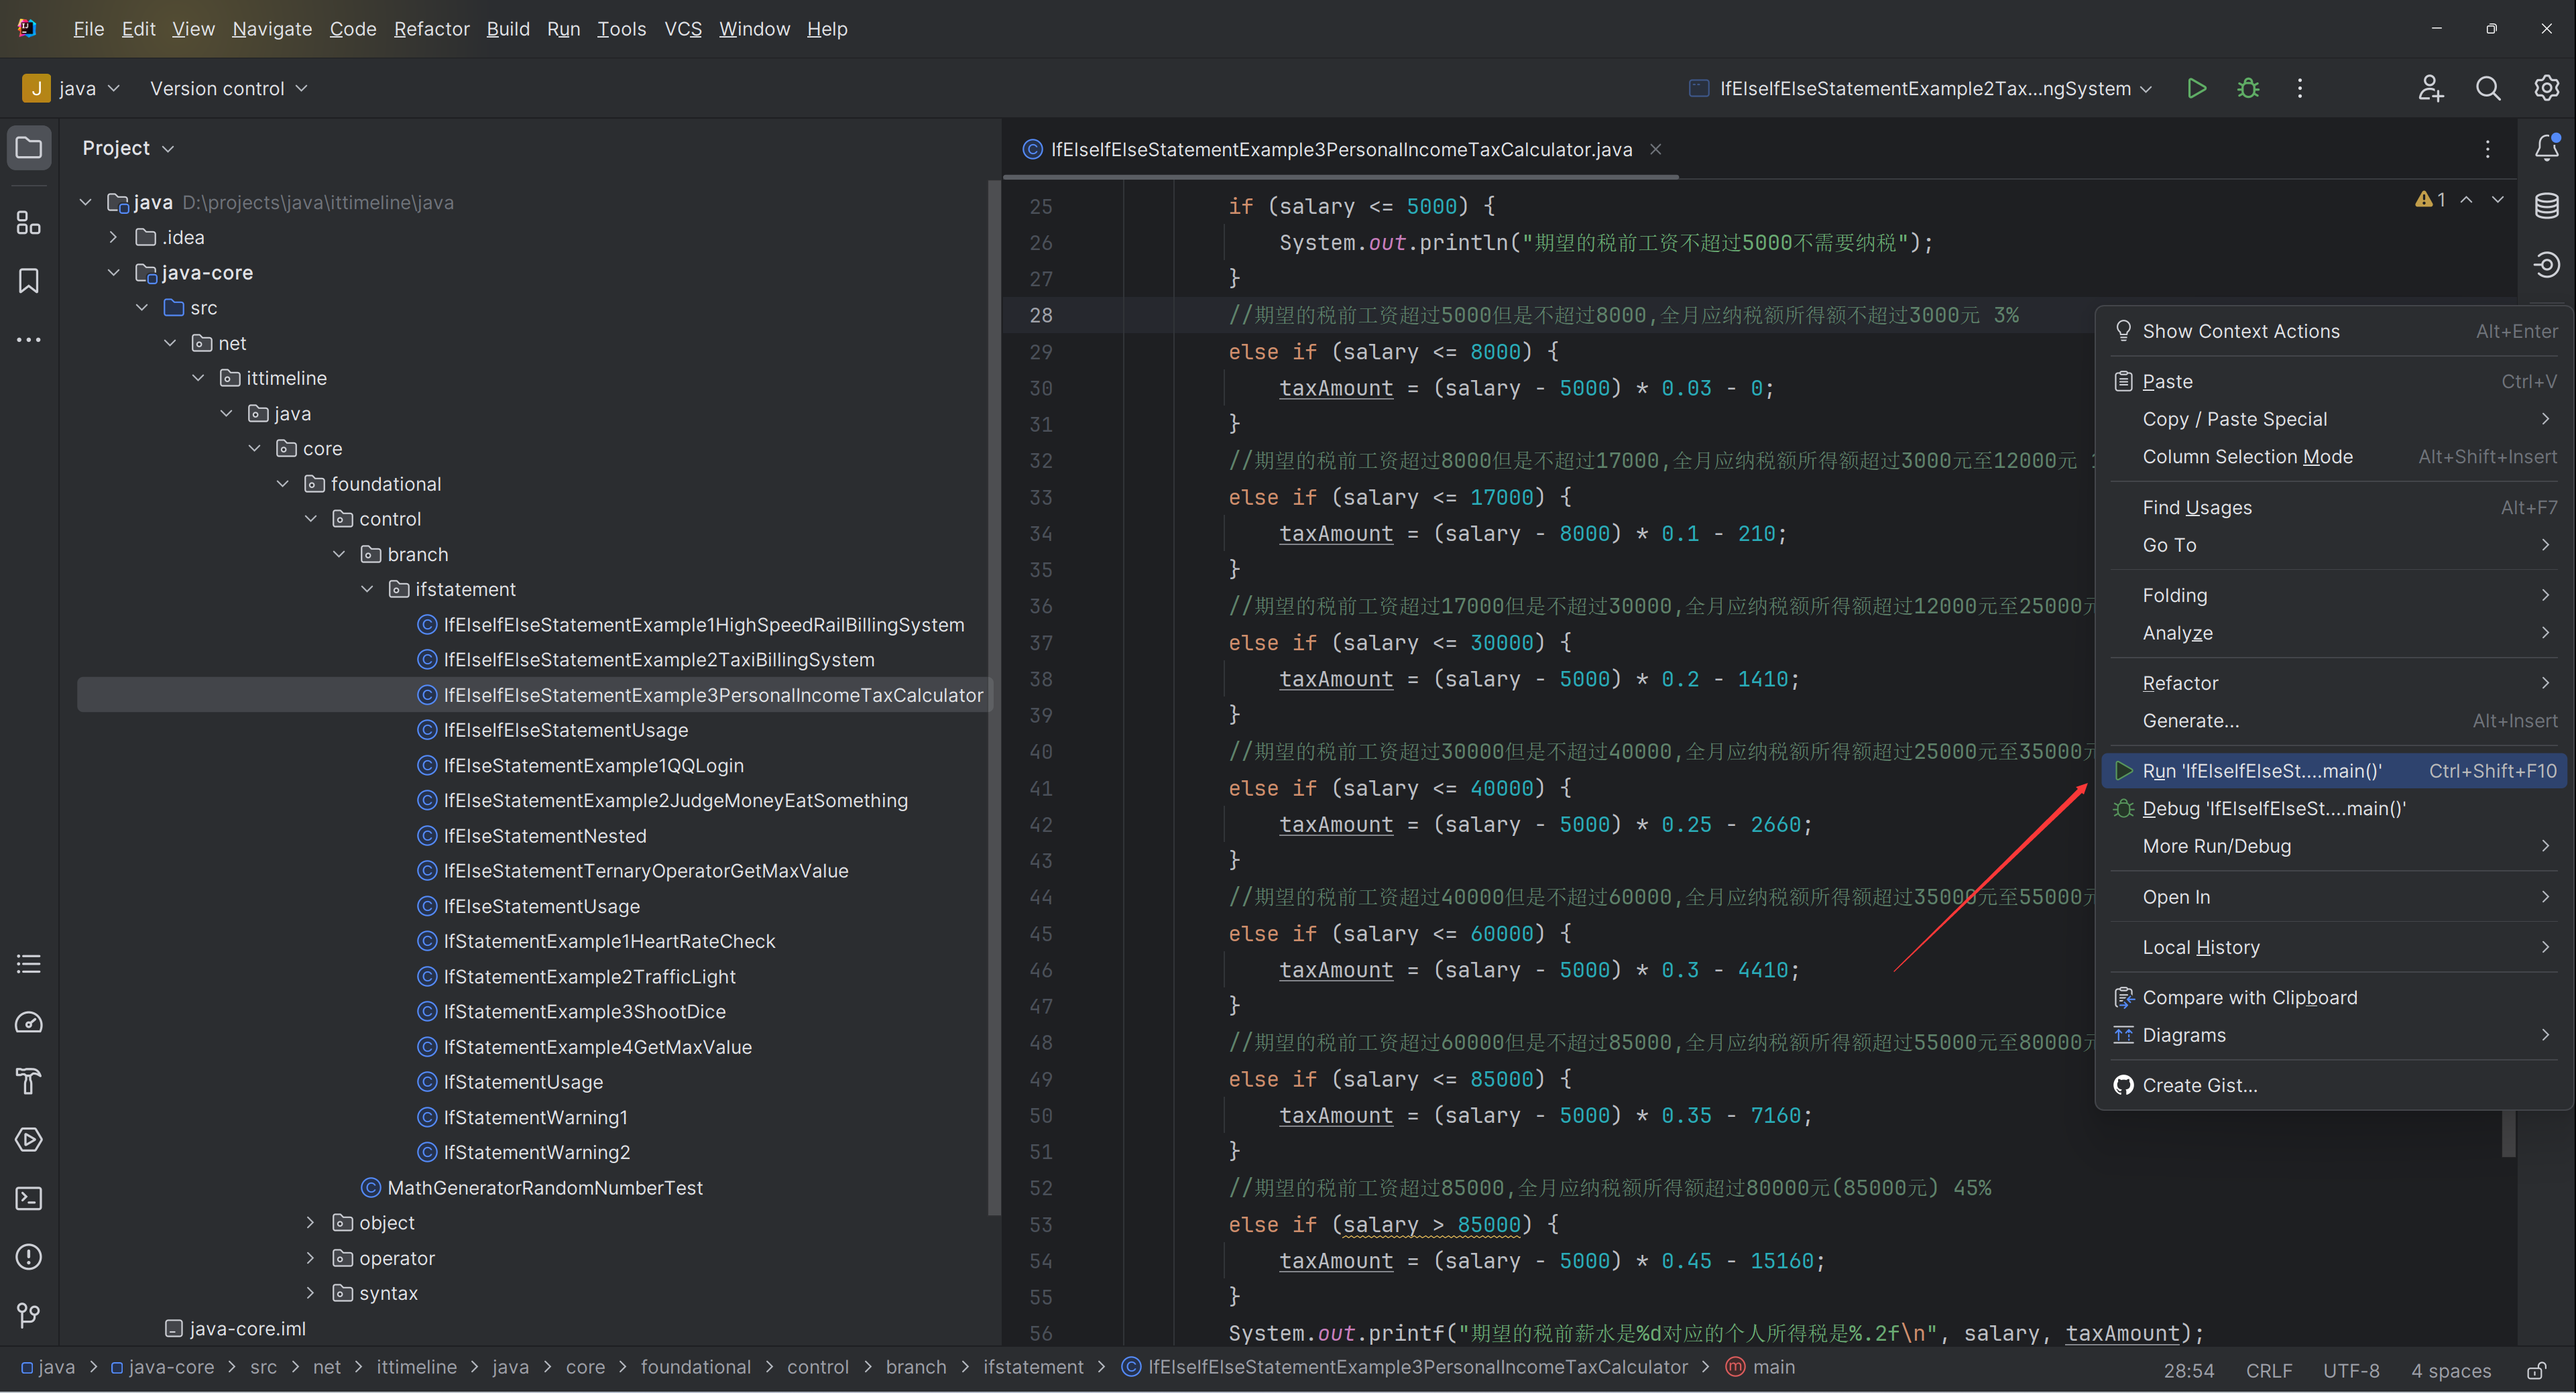Open the Project tool window icon

pos(29,148)
